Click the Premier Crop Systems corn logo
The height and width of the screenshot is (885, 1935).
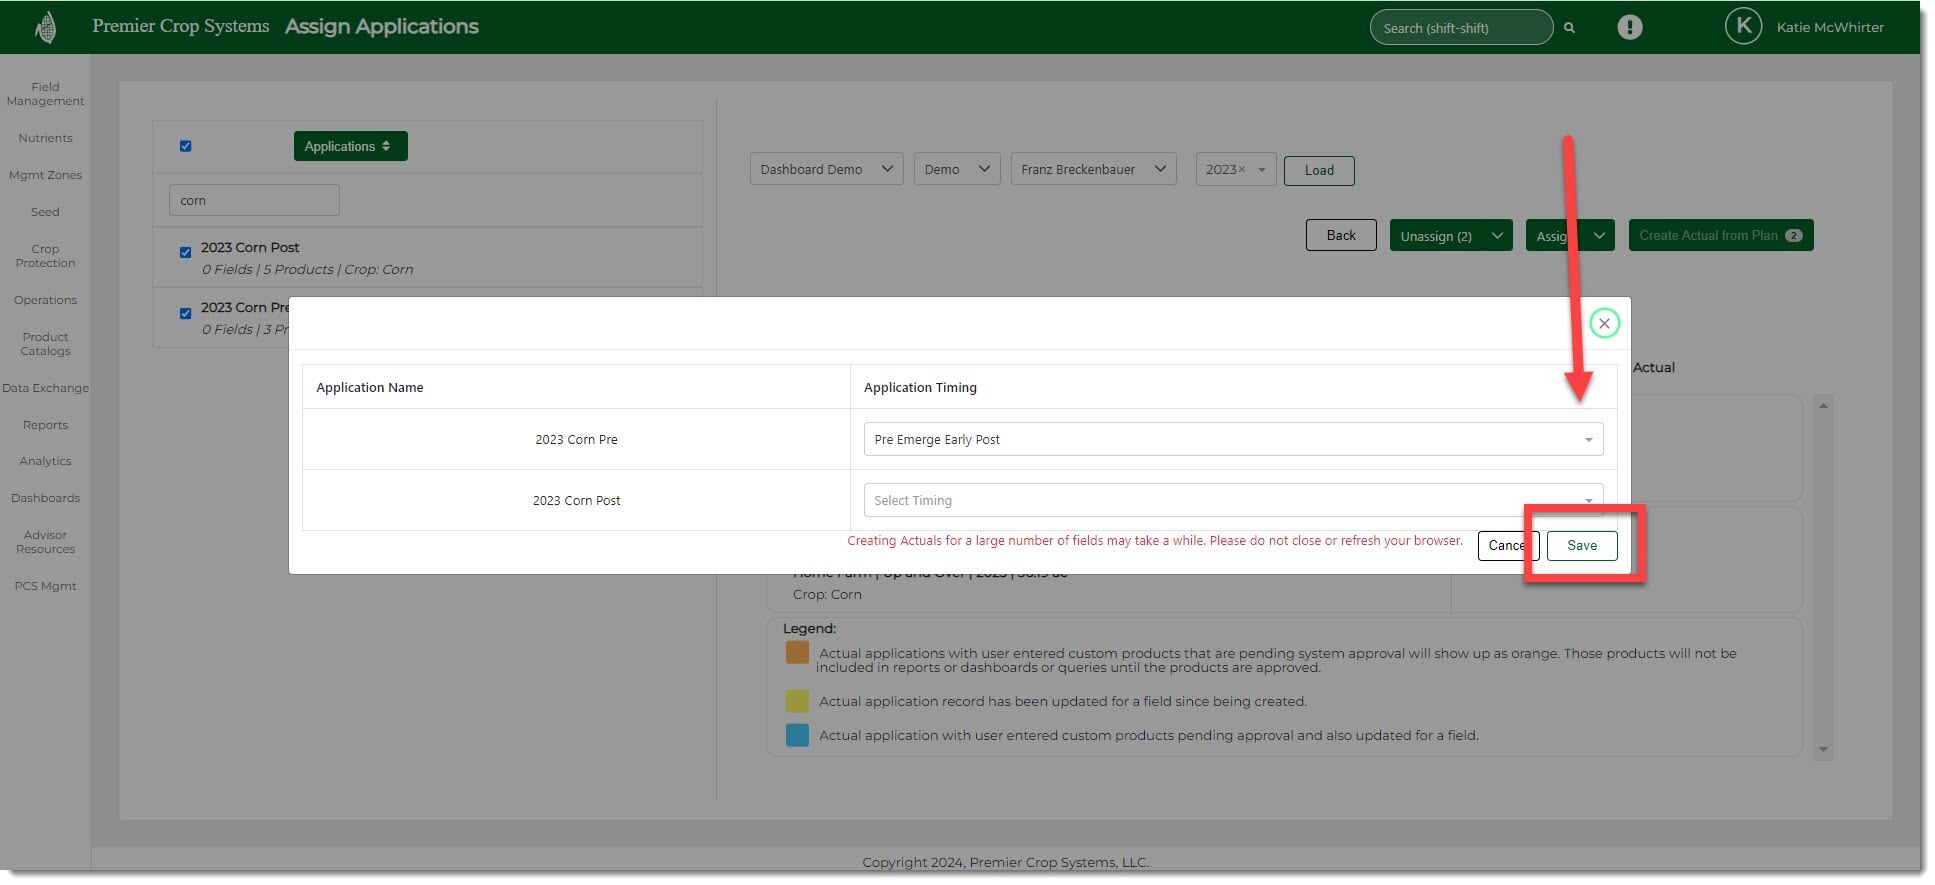click(x=45, y=27)
